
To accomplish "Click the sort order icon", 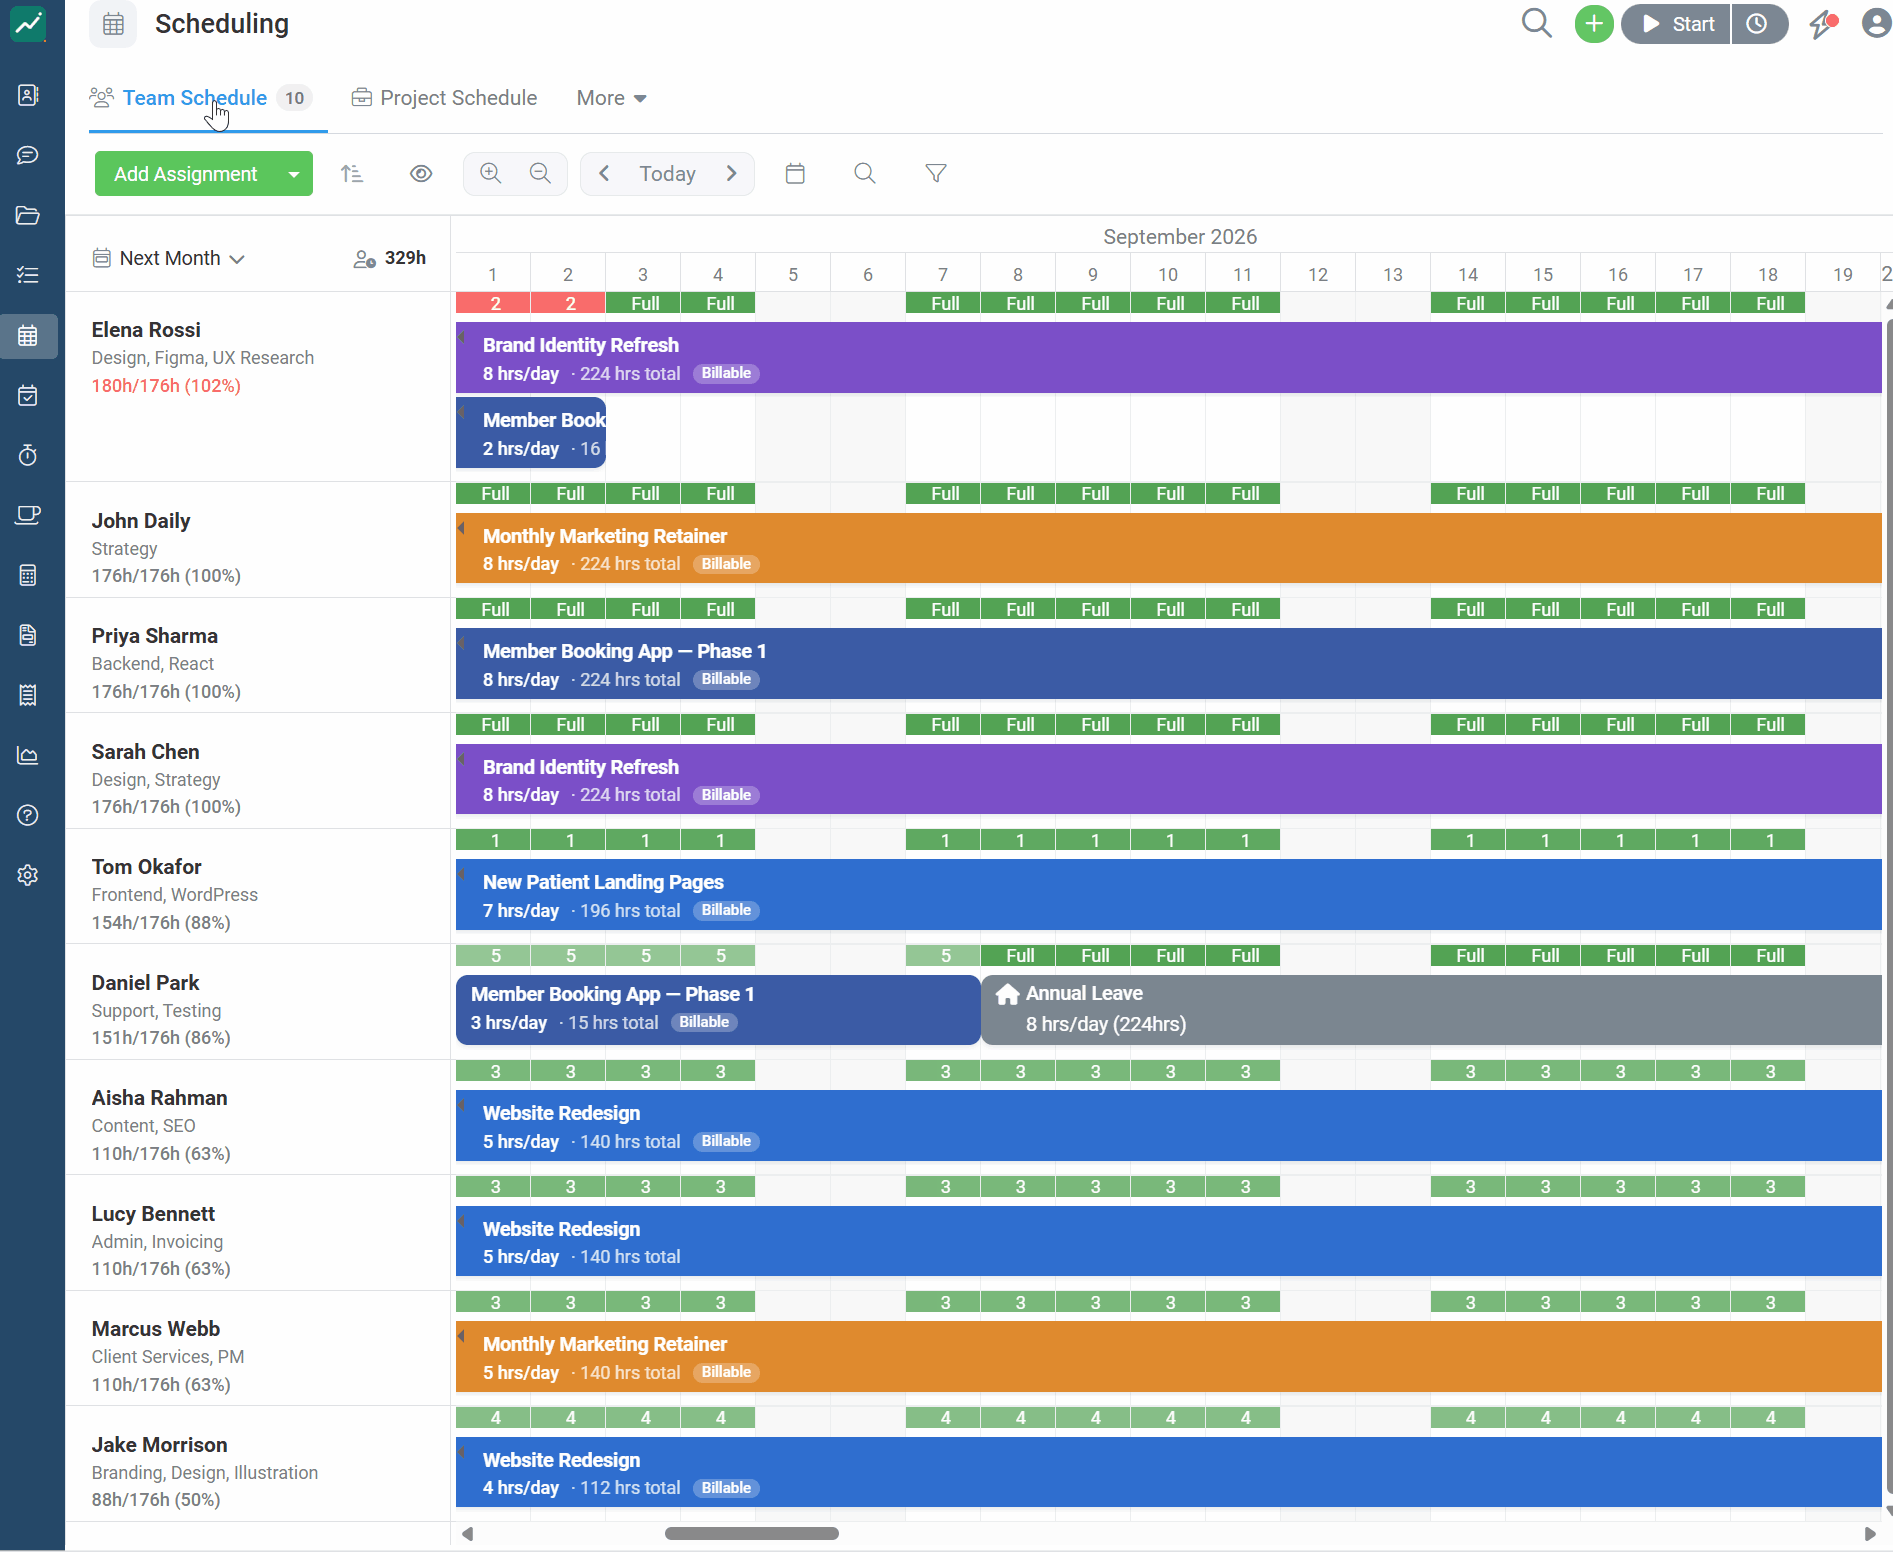I will (x=352, y=174).
